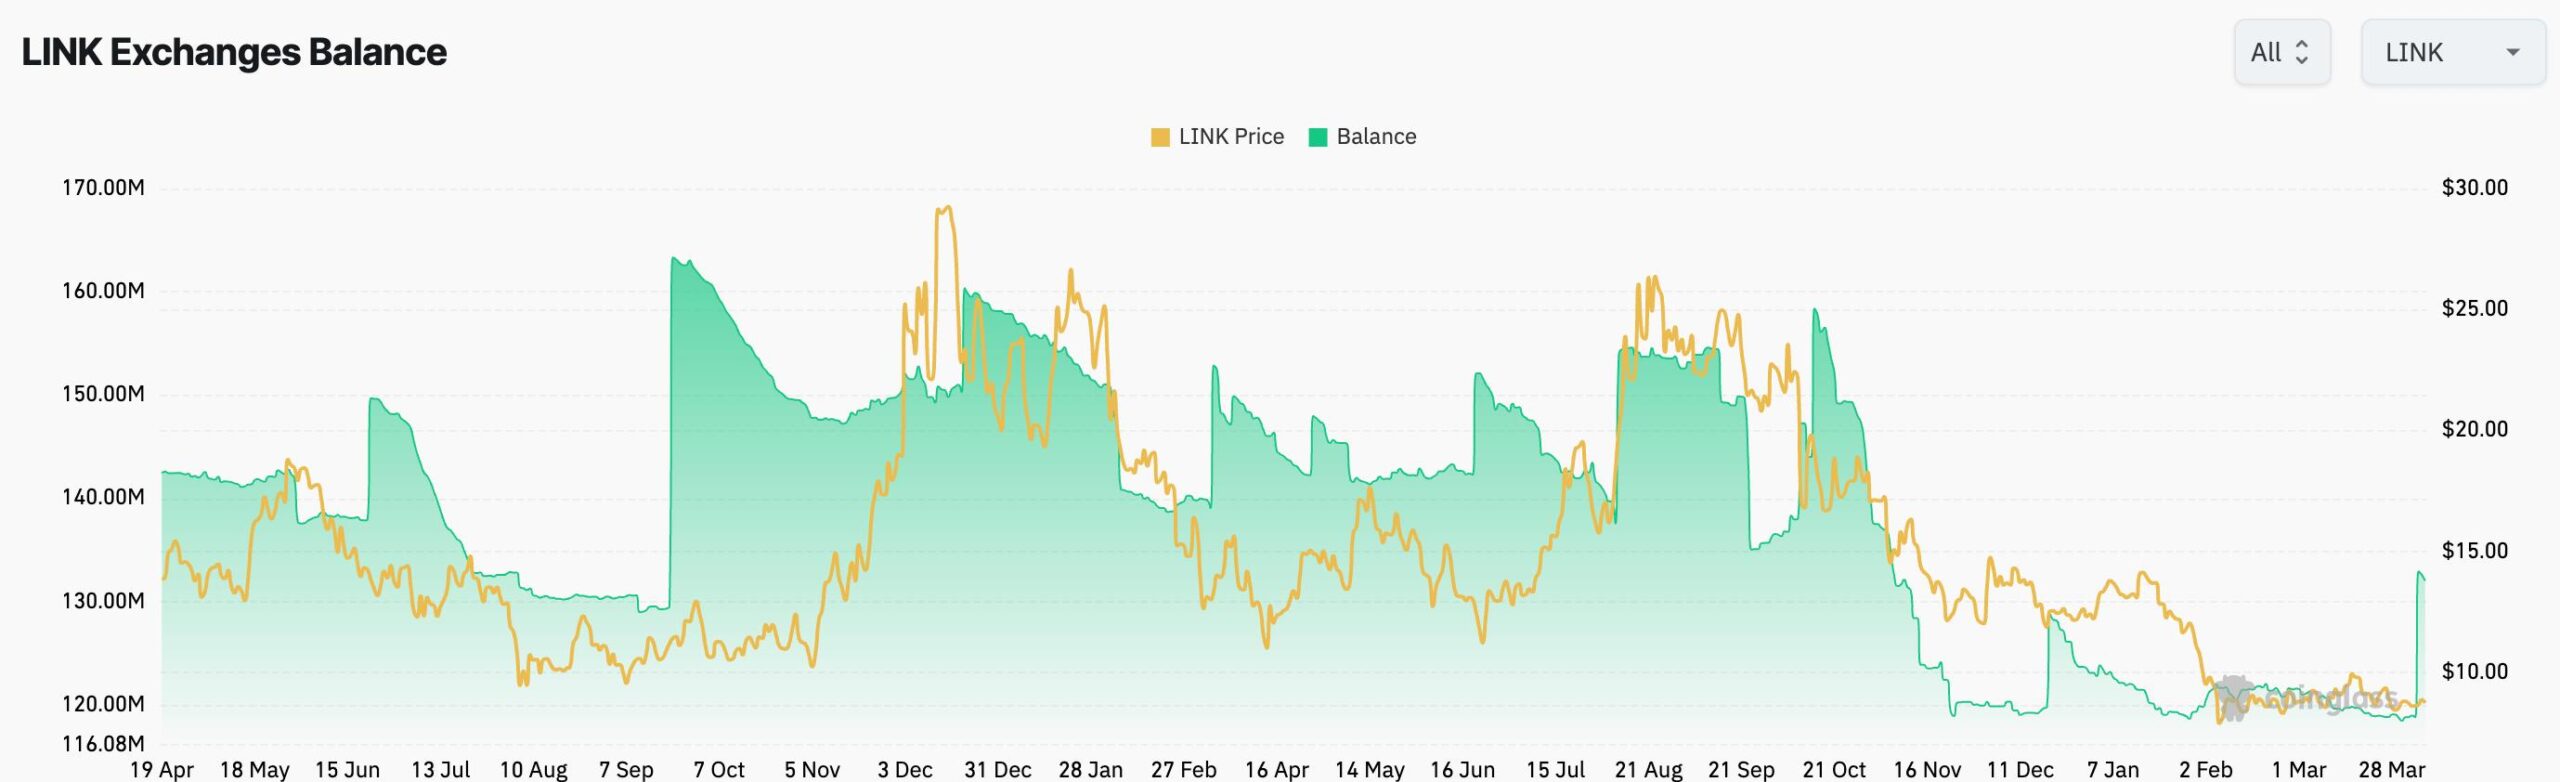Expand the LINK coin dropdown
The height and width of the screenshot is (782, 2560).
pos(2452,52)
